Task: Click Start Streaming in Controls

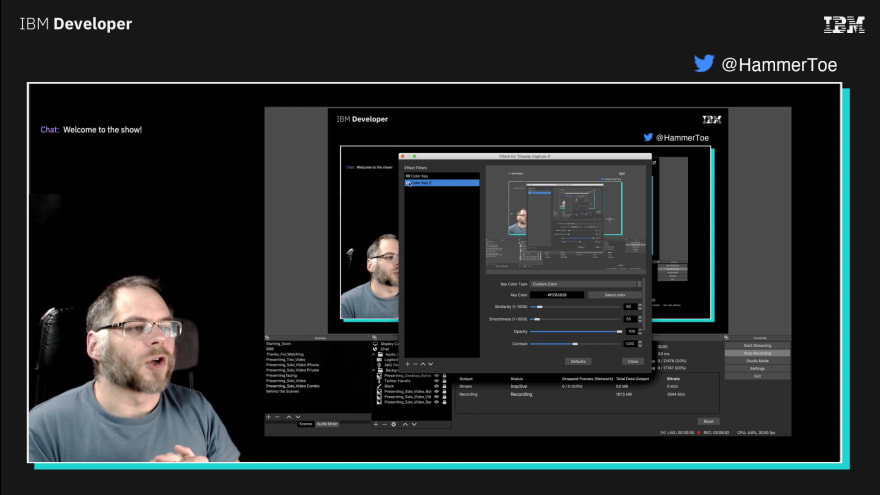Action: click(757, 346)
